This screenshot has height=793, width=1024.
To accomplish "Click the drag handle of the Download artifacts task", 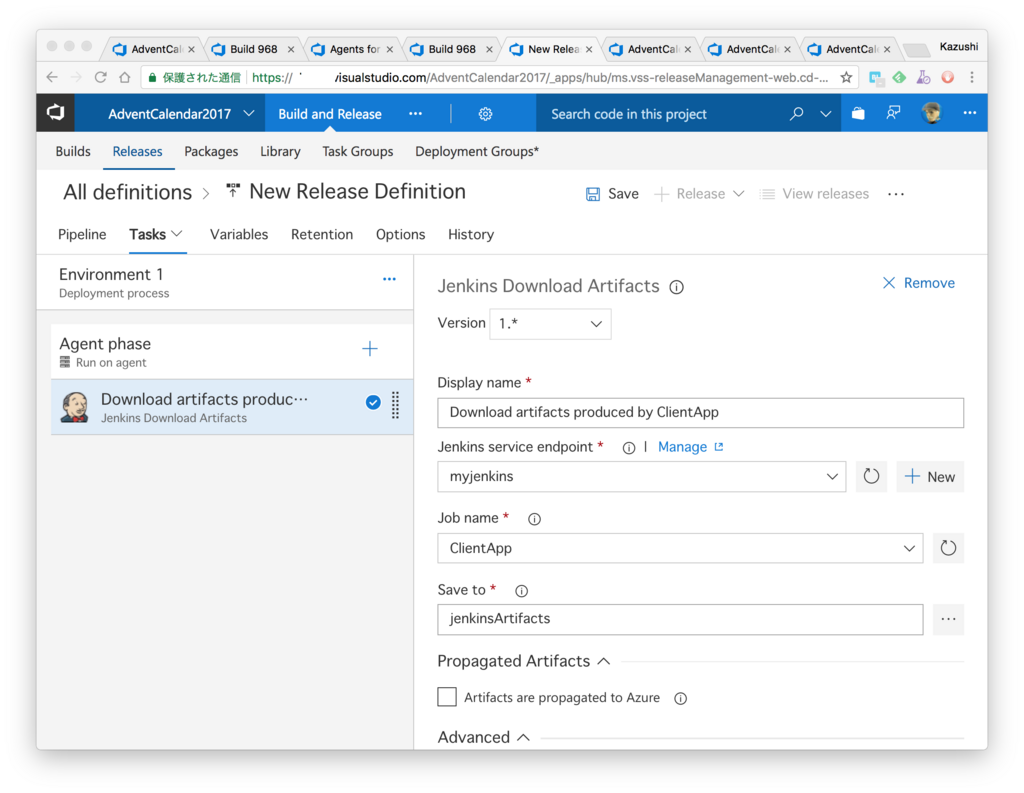I will tap(395, 405).
